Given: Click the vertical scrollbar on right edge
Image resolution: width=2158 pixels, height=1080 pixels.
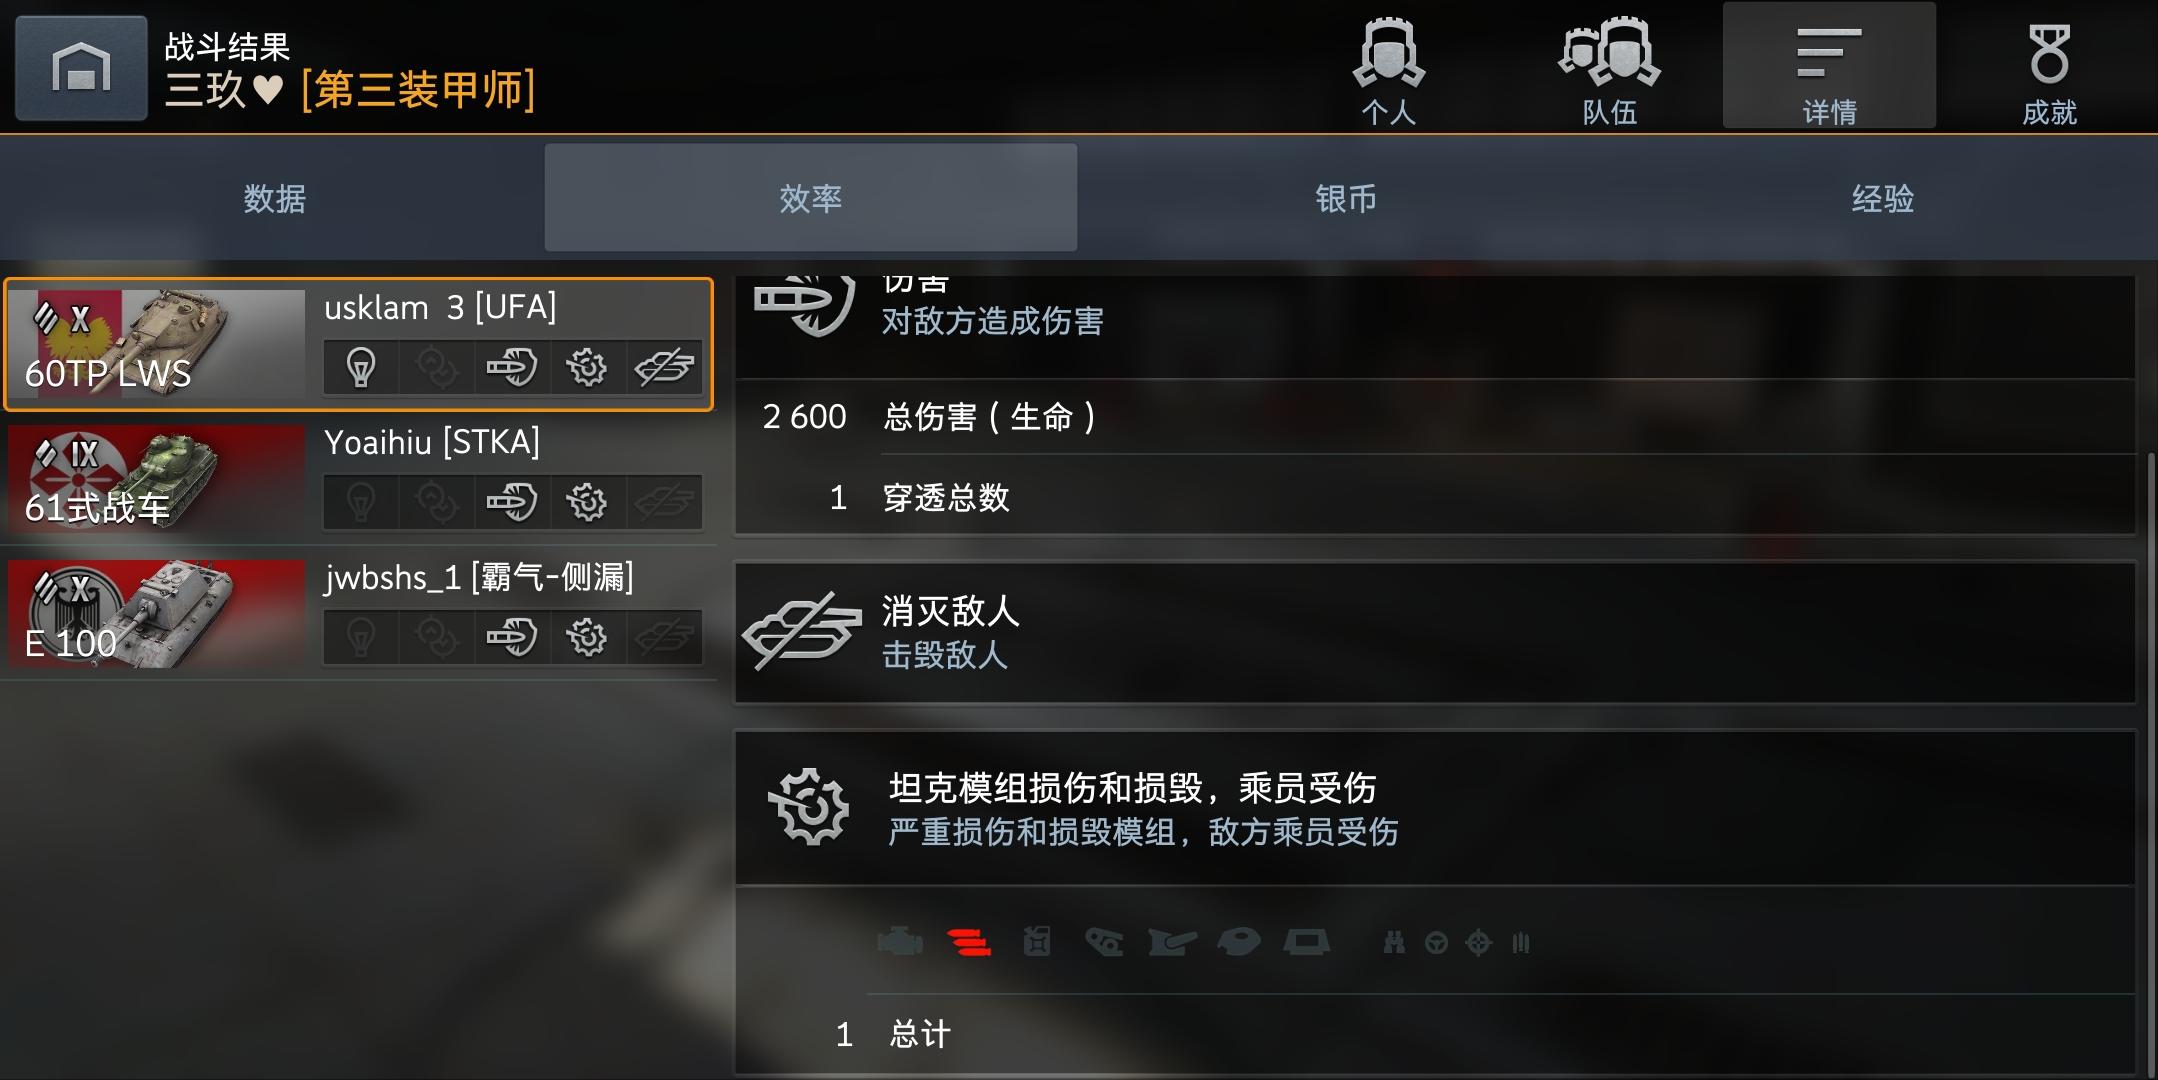Looking at the screenshot, I should pyautogui.click(x=2151, y=760).
